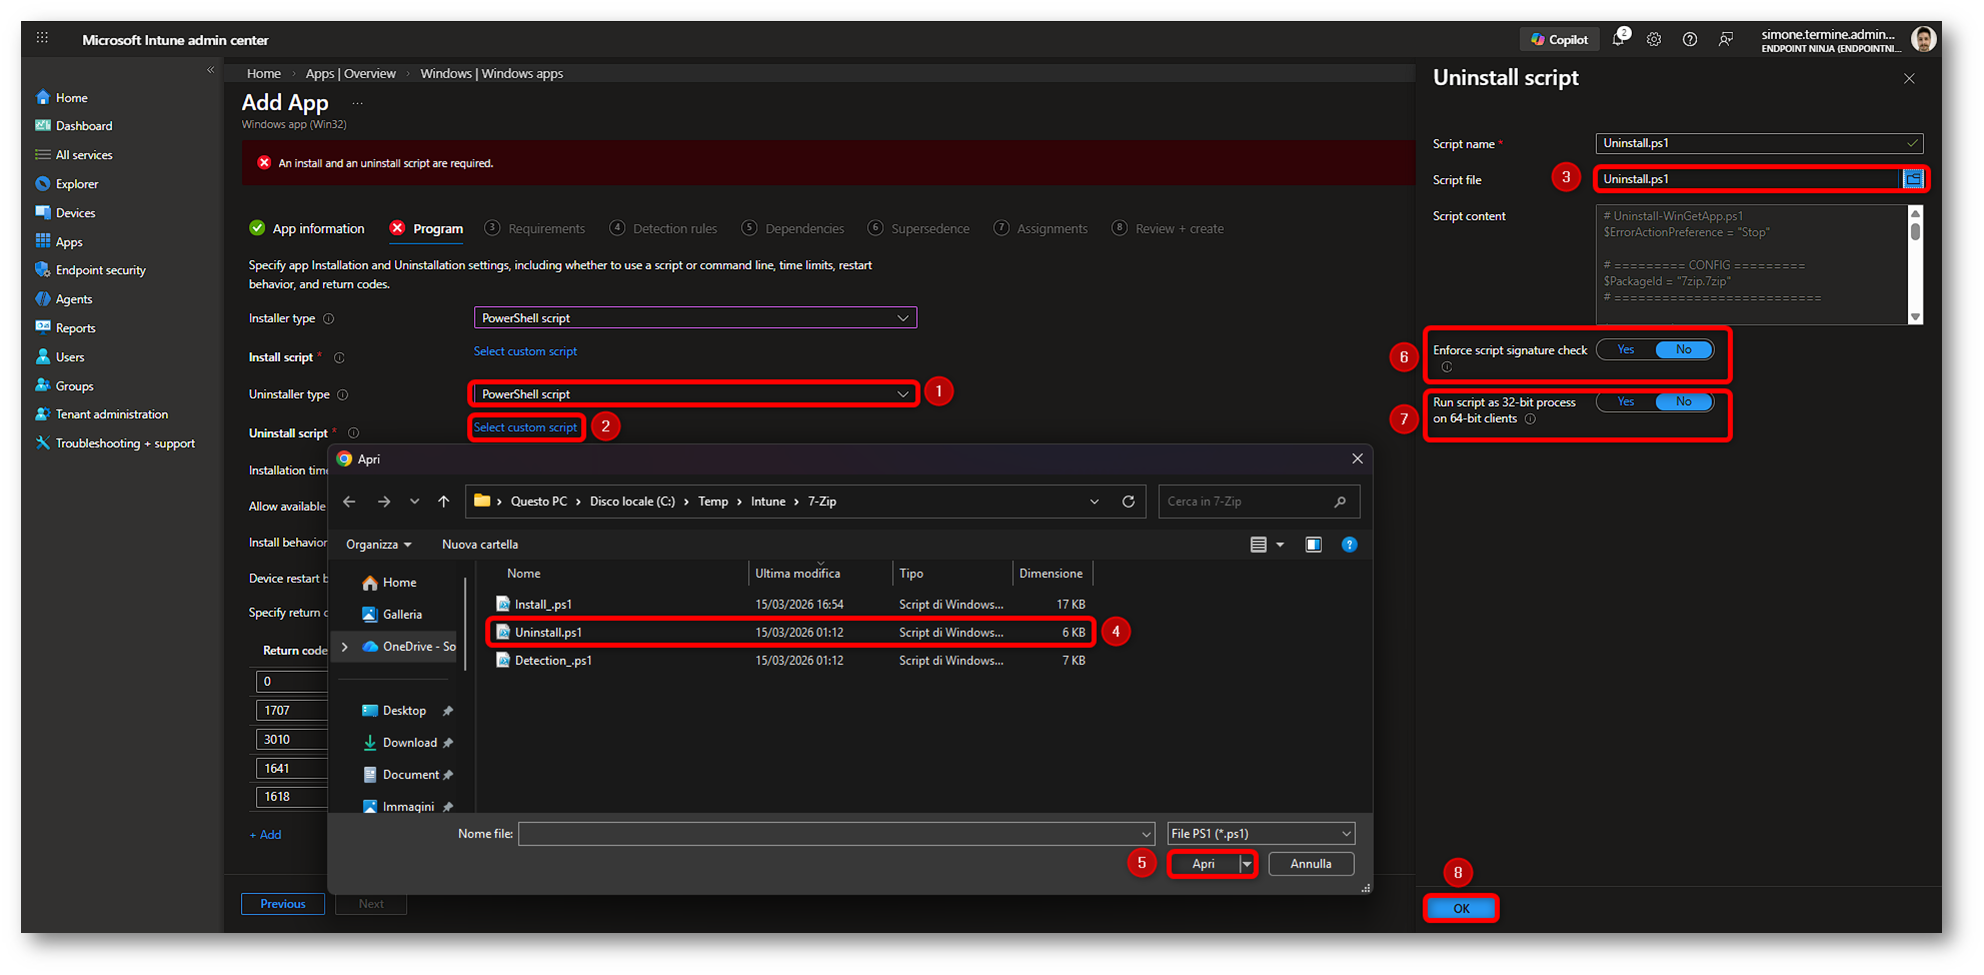Open the Organizza menu
Viewport: 1984px width, 975px height.
378,545
